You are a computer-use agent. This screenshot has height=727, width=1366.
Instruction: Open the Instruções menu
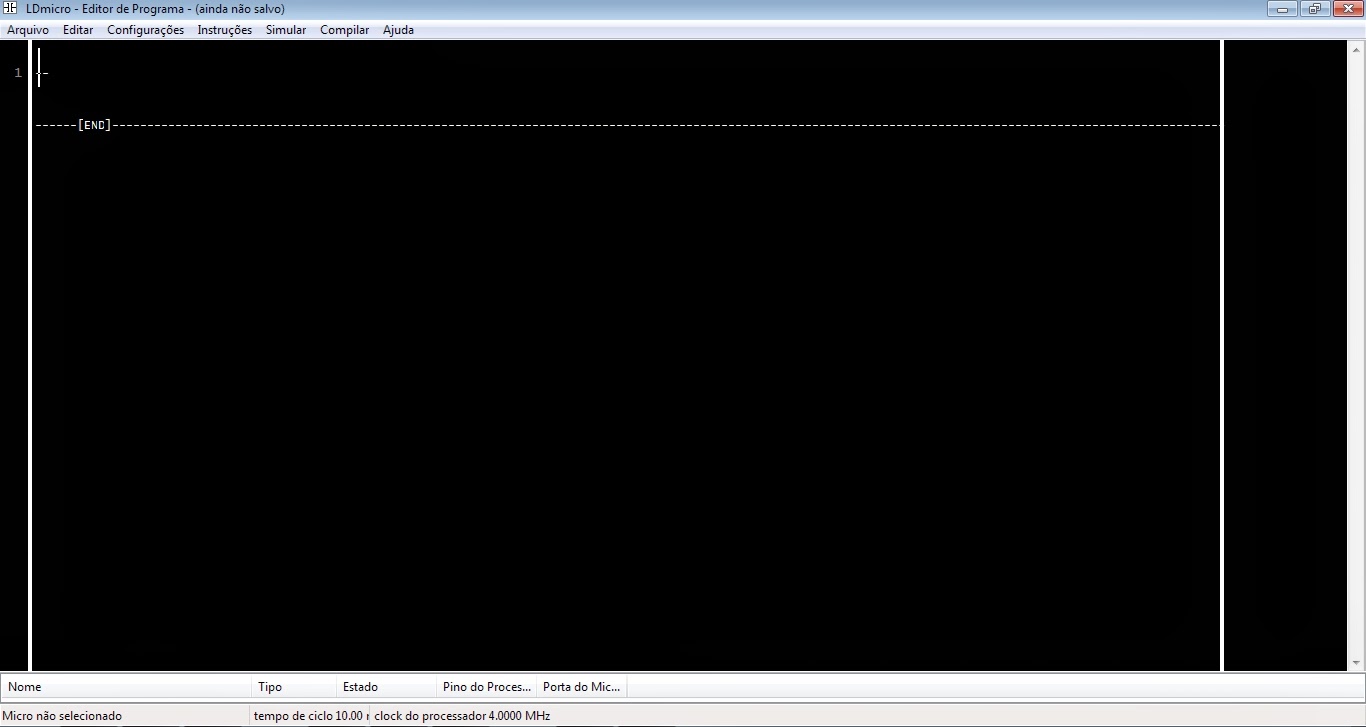225,30
